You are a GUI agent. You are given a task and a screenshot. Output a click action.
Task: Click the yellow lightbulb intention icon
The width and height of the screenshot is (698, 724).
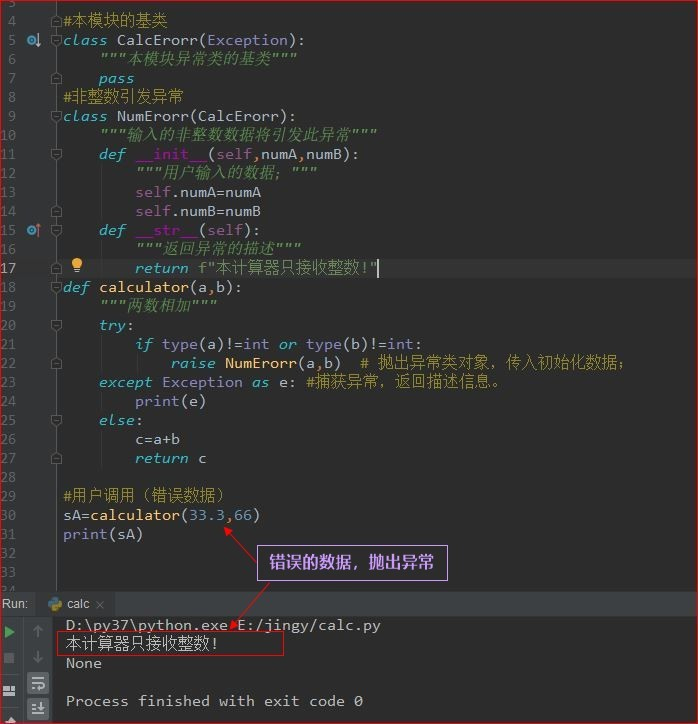click(x=76, y=266)
